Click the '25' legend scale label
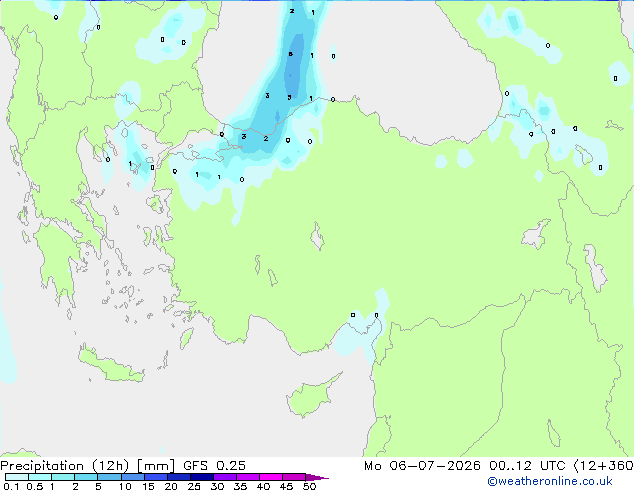 click(194, 486)
